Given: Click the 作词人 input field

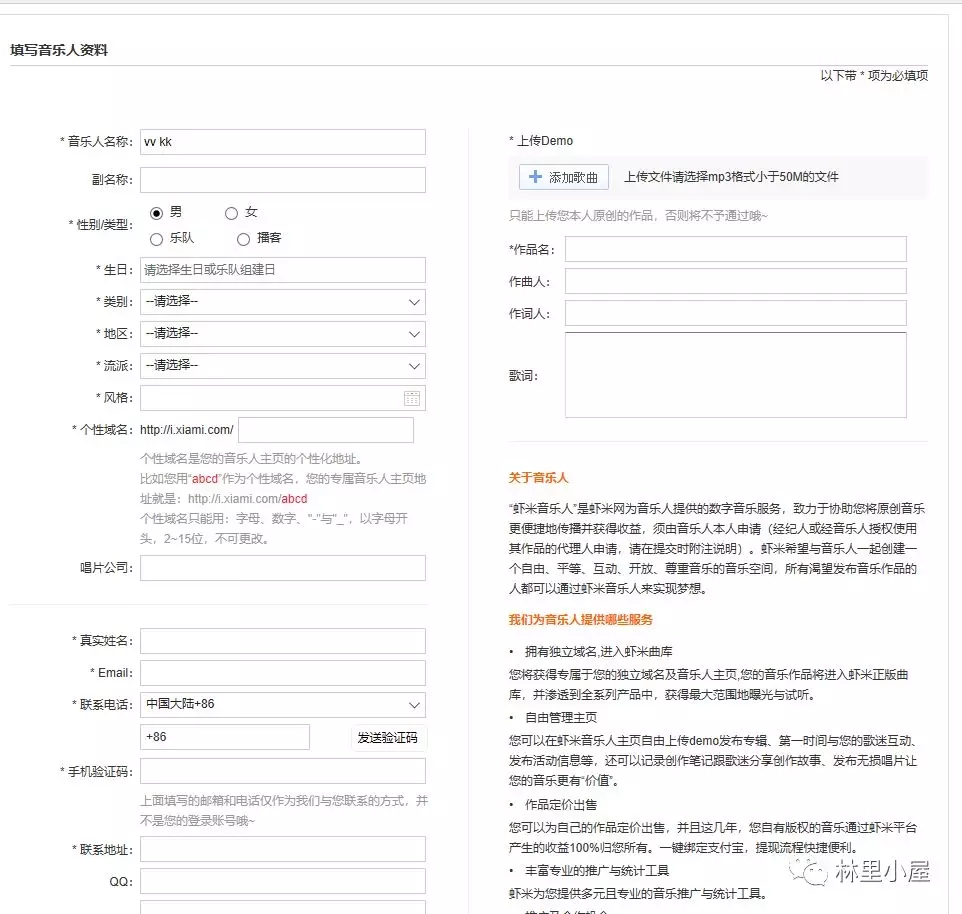Looking at the screenshot, I should [736, 313].
